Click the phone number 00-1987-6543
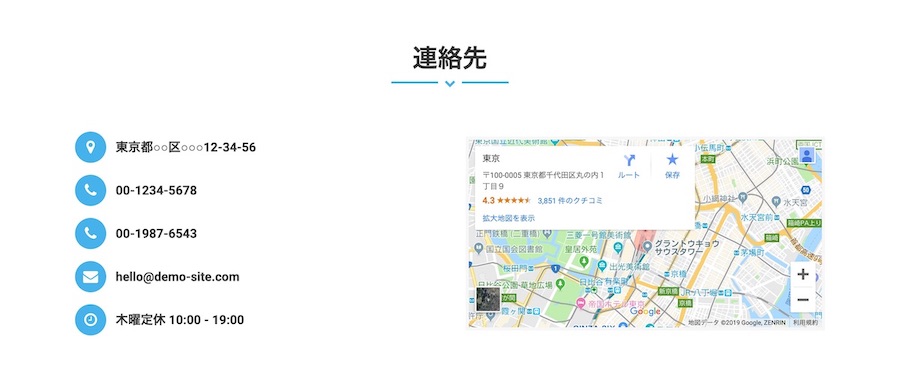 coord(156,234)
